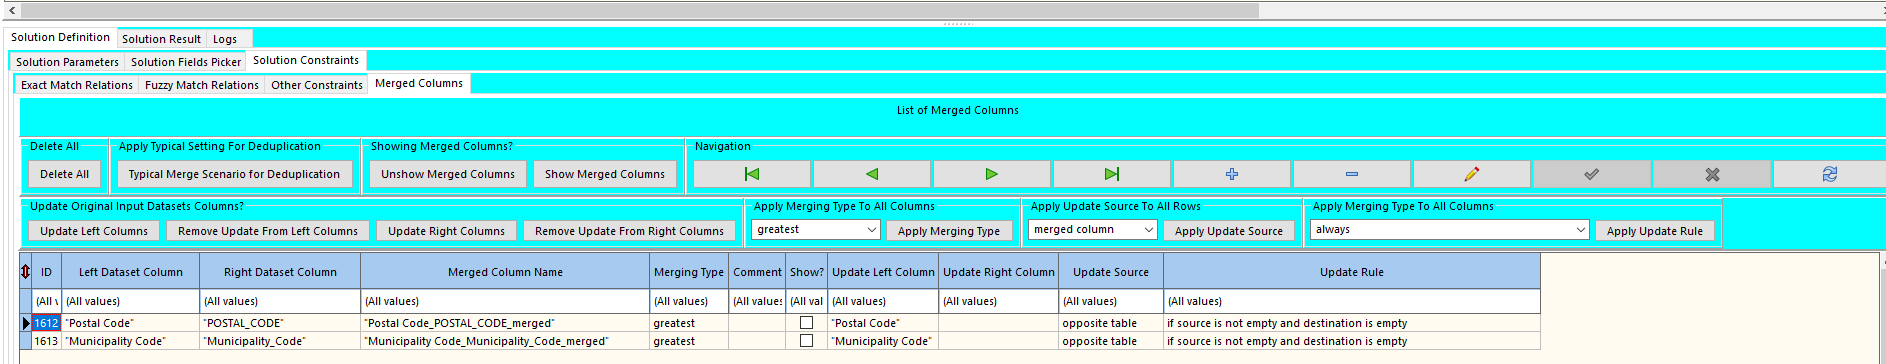Click Unshow Merged Columns button
Image resolution: width=1886 pixels, height=364 pixels.
click(x=448, y=174)
